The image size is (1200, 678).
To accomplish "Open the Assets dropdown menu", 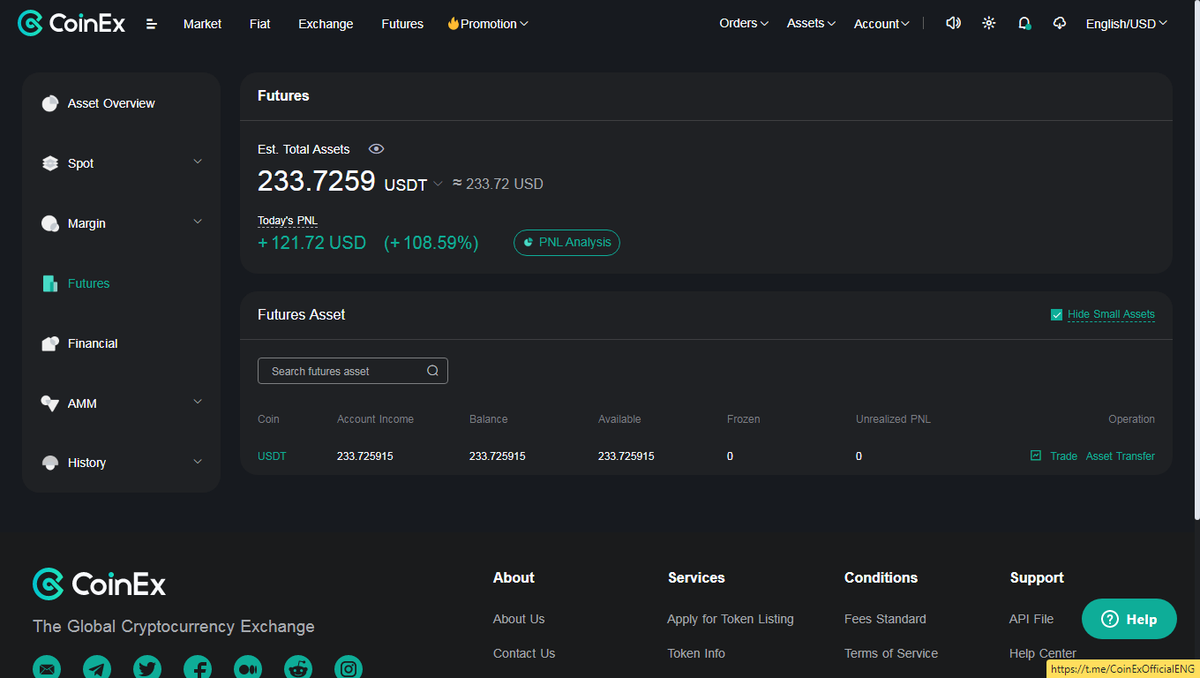I will pos(811,23).
